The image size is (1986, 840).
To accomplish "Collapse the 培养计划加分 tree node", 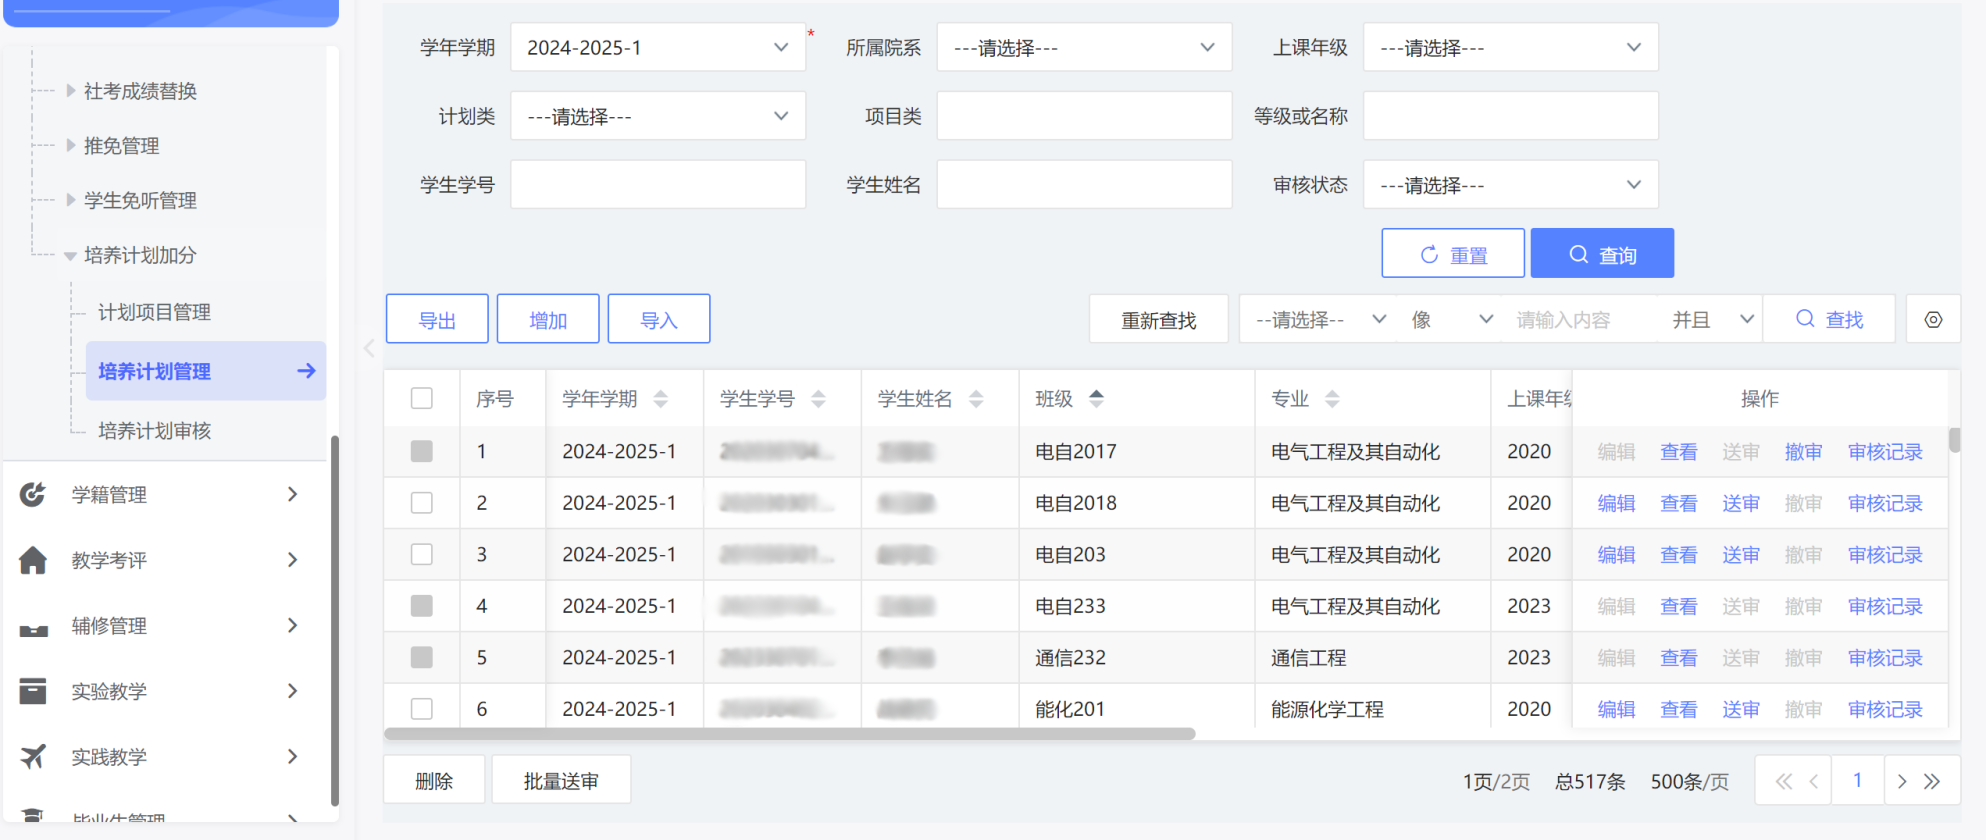I will [70, 256].
